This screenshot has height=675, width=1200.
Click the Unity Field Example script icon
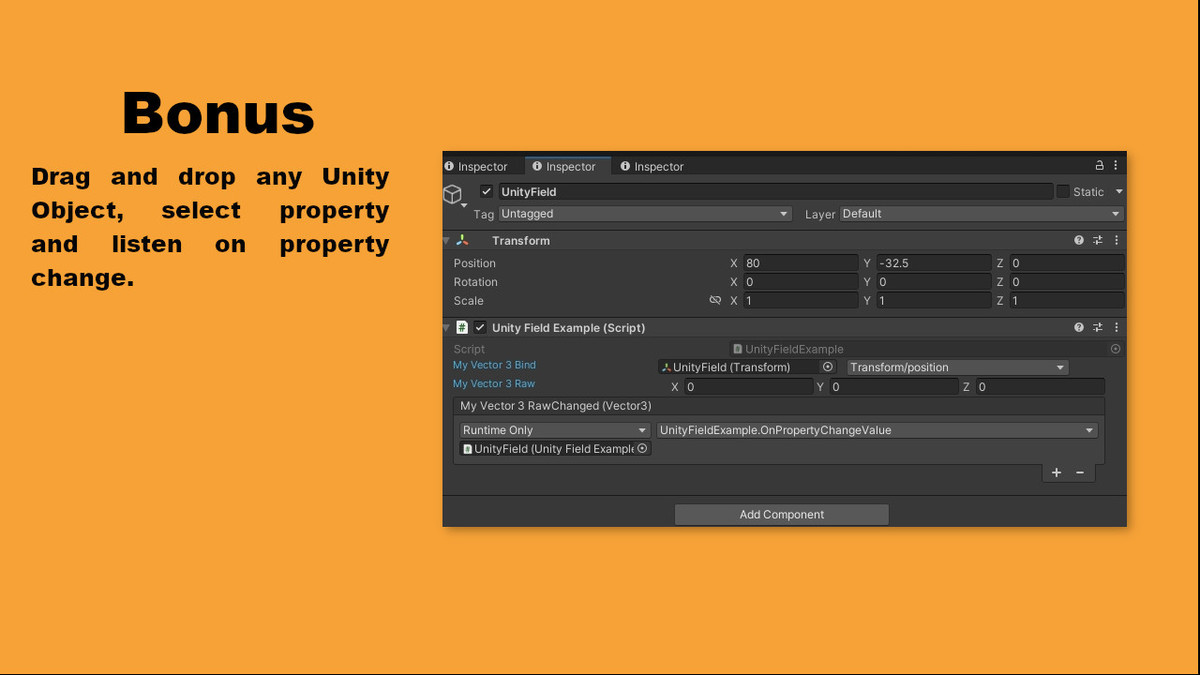click(x=462, y=327)
